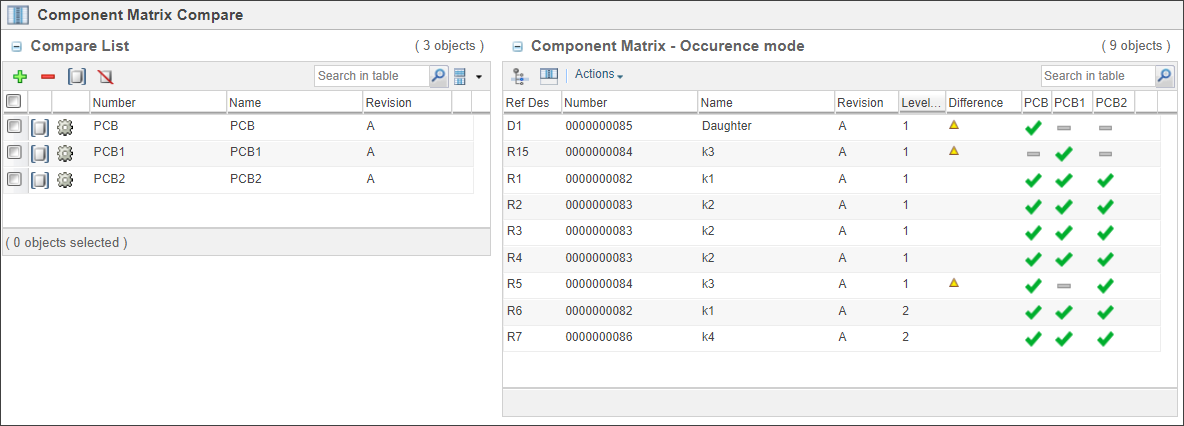Click the gear icon in PCB1 row

pos(65,153)
